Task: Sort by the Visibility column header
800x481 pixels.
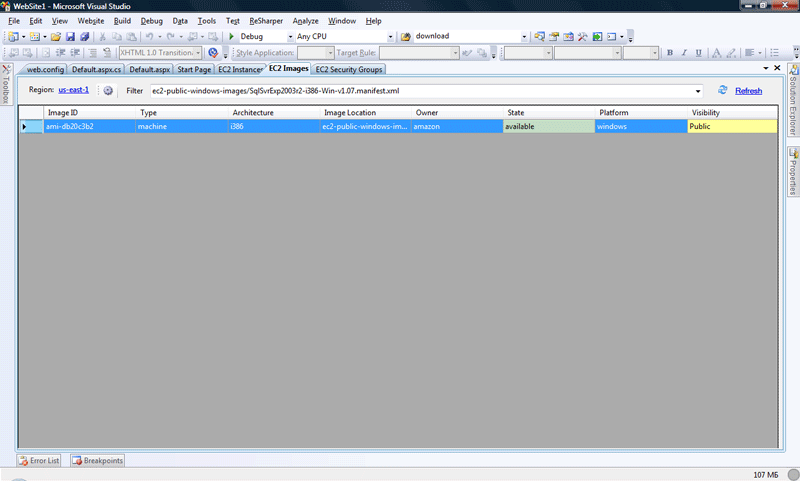Action: tap(732, 113)
